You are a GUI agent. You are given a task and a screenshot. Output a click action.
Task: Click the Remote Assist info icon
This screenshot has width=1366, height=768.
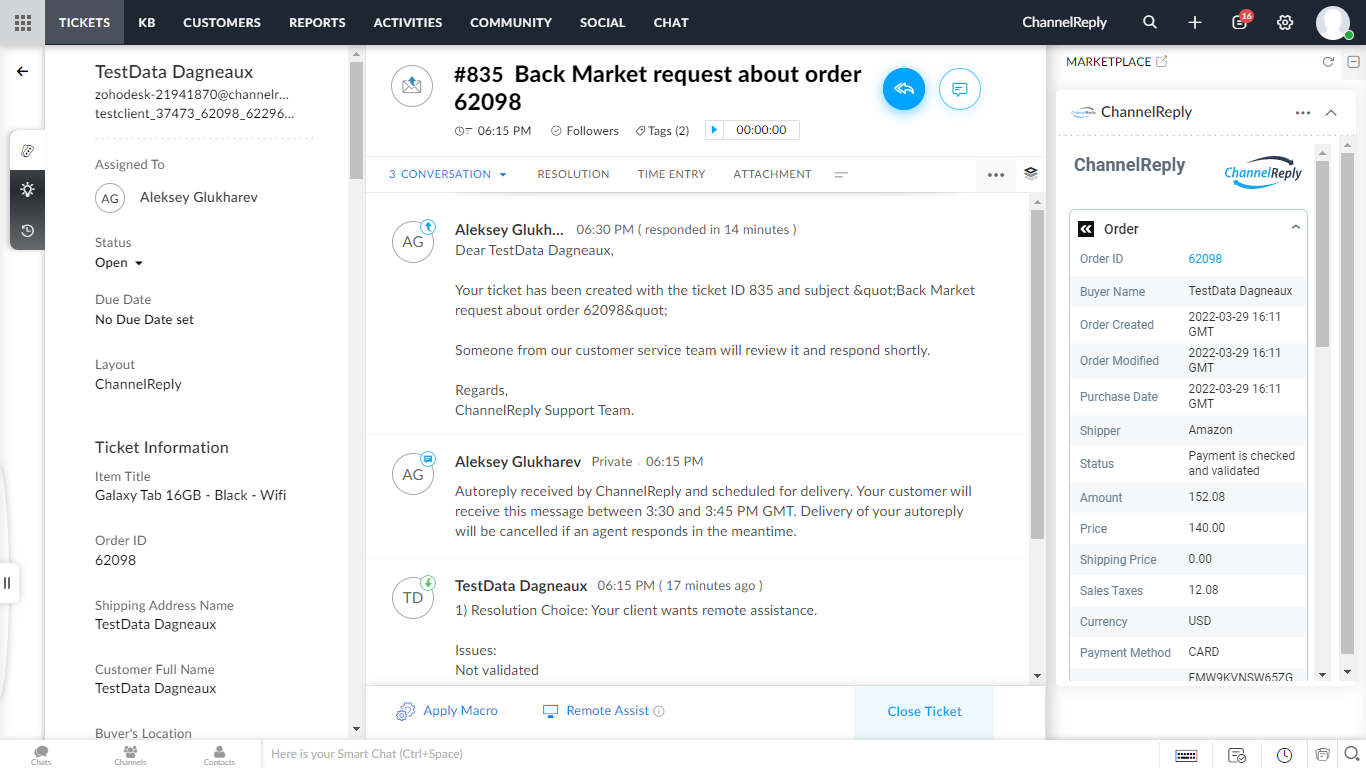[x=659, y=711]
